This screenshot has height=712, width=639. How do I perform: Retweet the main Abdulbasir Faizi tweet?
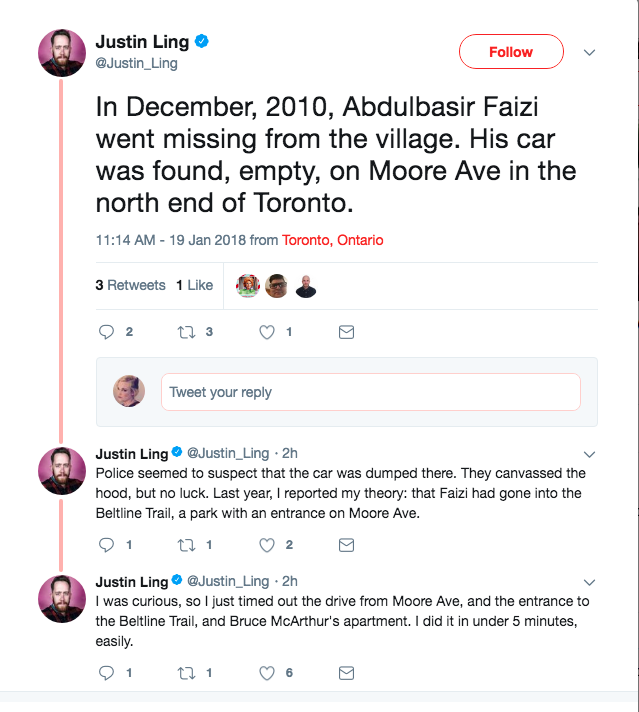tap(187, 332)
